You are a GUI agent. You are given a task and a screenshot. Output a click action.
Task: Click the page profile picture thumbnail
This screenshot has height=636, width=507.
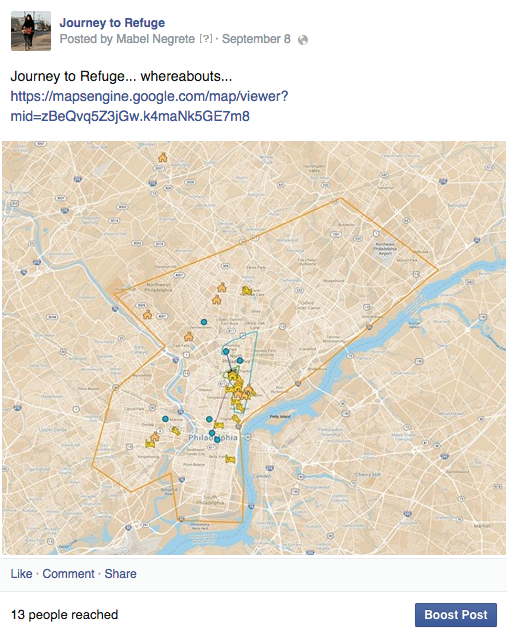point(31,31)
